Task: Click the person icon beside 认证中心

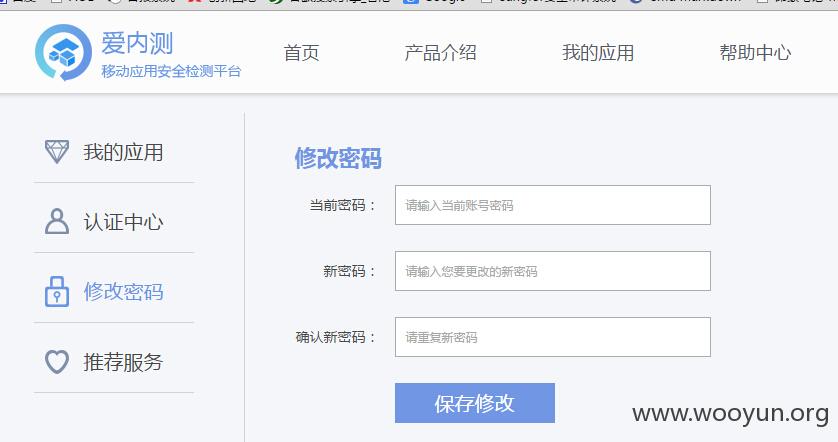Action: point(57,221)
